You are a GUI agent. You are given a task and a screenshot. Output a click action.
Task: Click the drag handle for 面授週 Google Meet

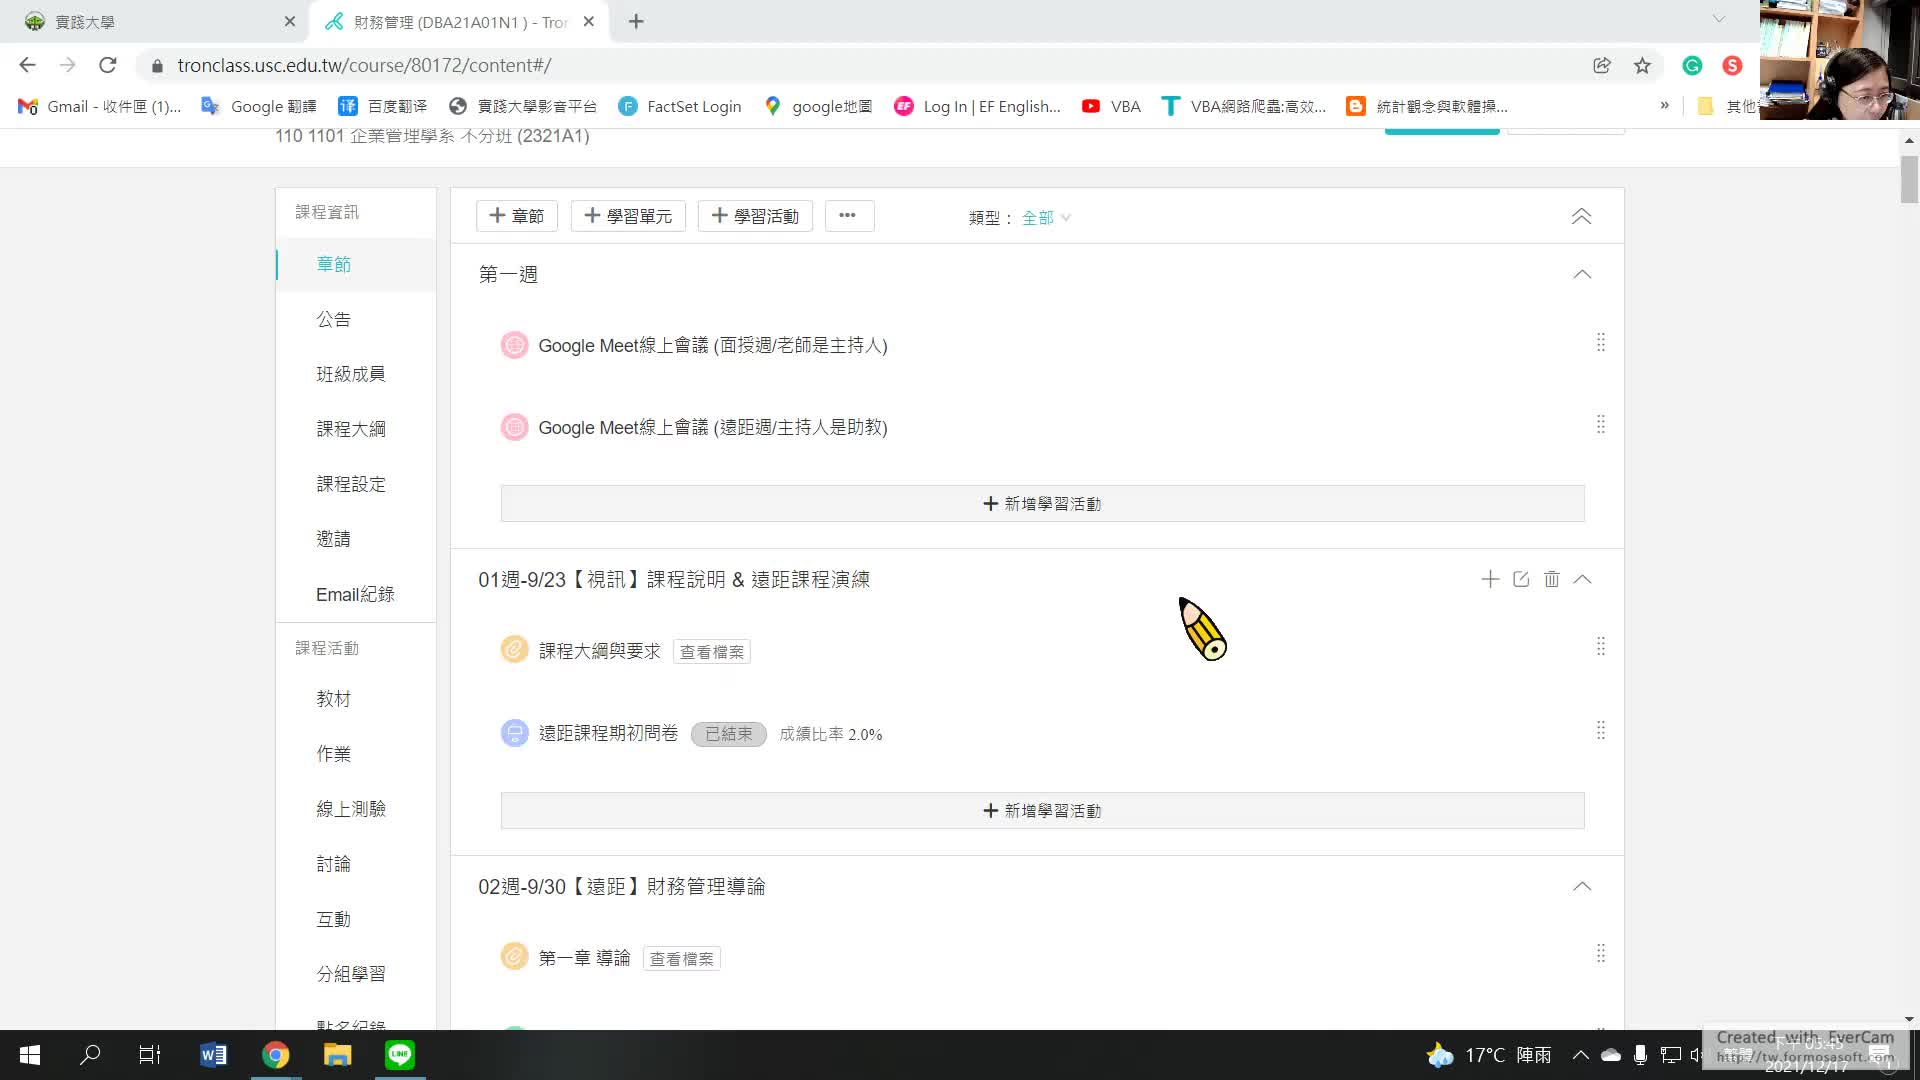click(1601, 342)
